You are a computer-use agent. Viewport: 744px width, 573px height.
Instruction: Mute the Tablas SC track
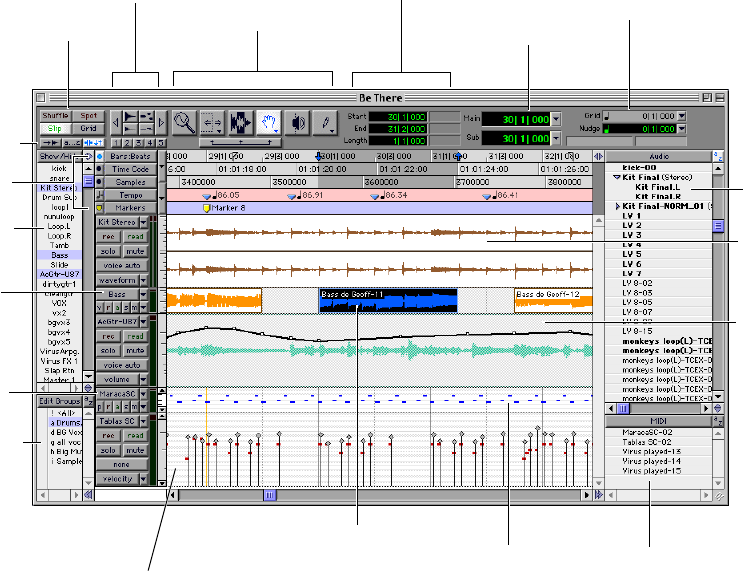(135, 450)
